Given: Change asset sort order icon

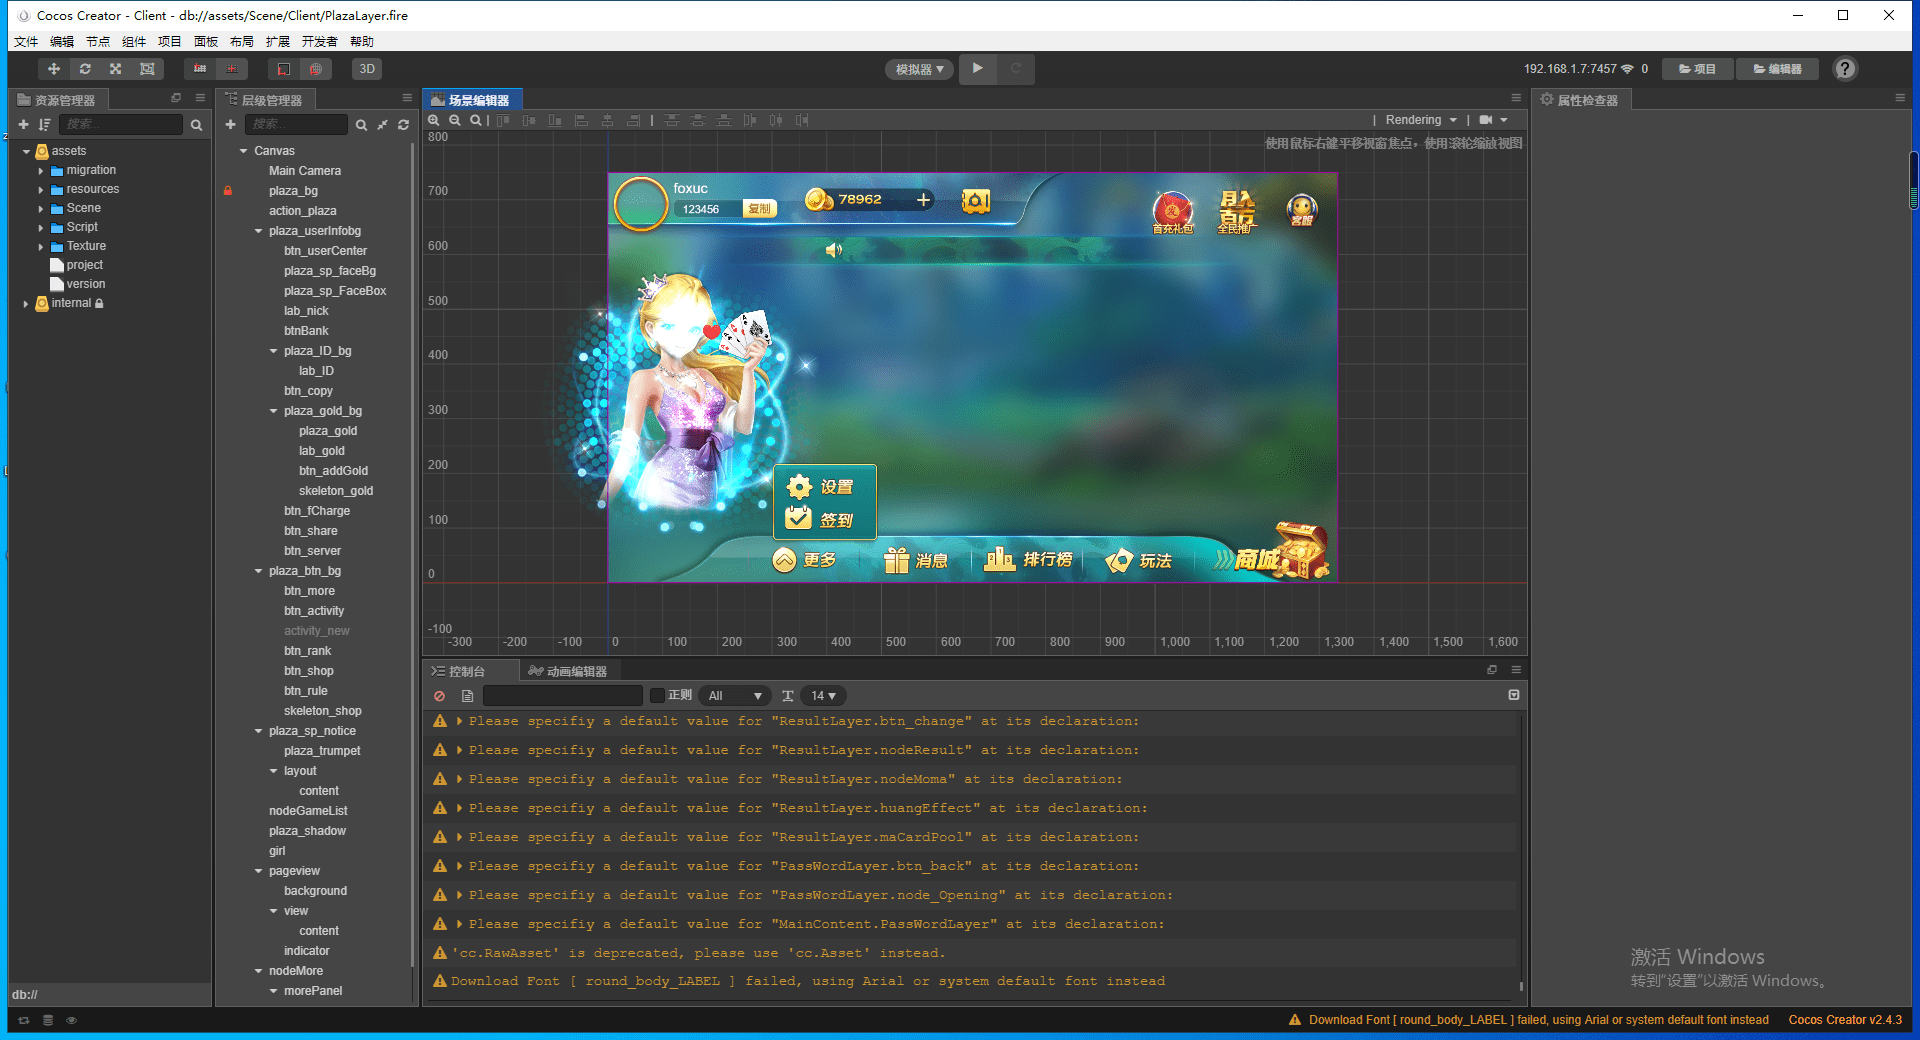Looking at the screenshot, I should 44,125.
